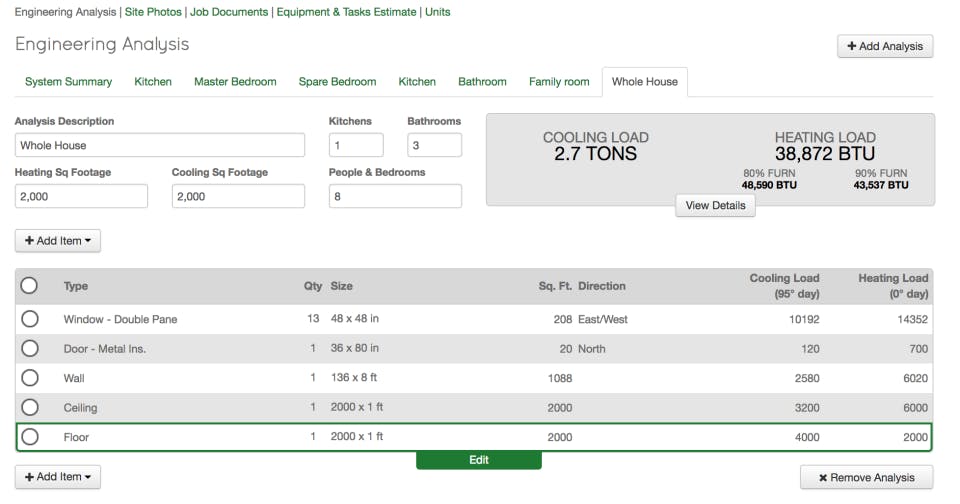Open the Family room tab
The image size is (960, 504).
coord(559,81)
